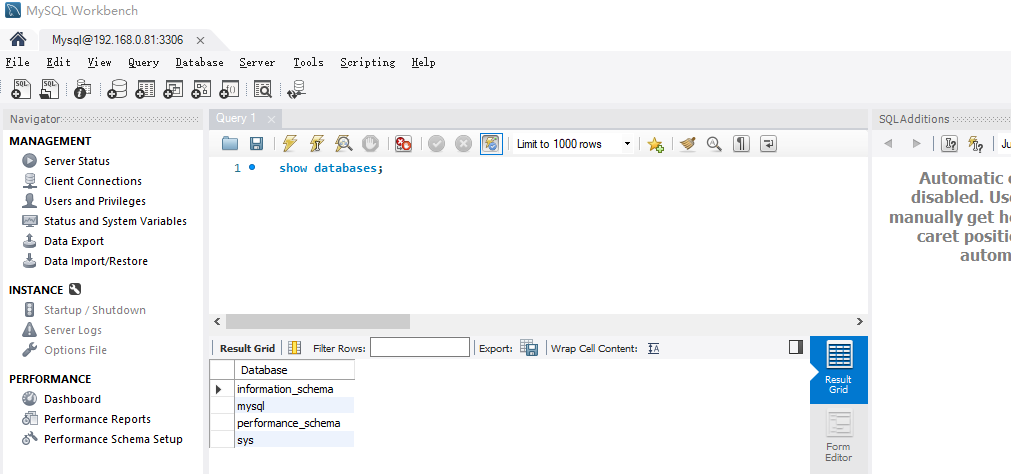Image resolution: width=1011 pixels, height=474 pixels.
Task: Toggle continue-on-error execution icon
Action: pyautogui.click(x=404, y=144)
